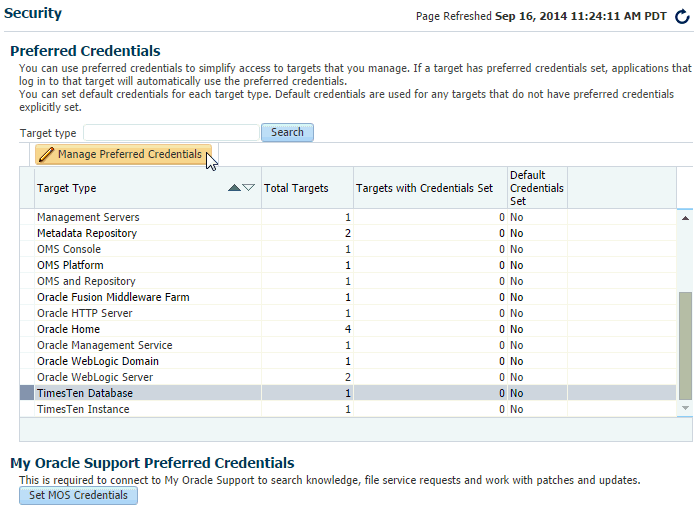Click the Search button
Screen dimensions: 697x510
[x=287, y=133]
